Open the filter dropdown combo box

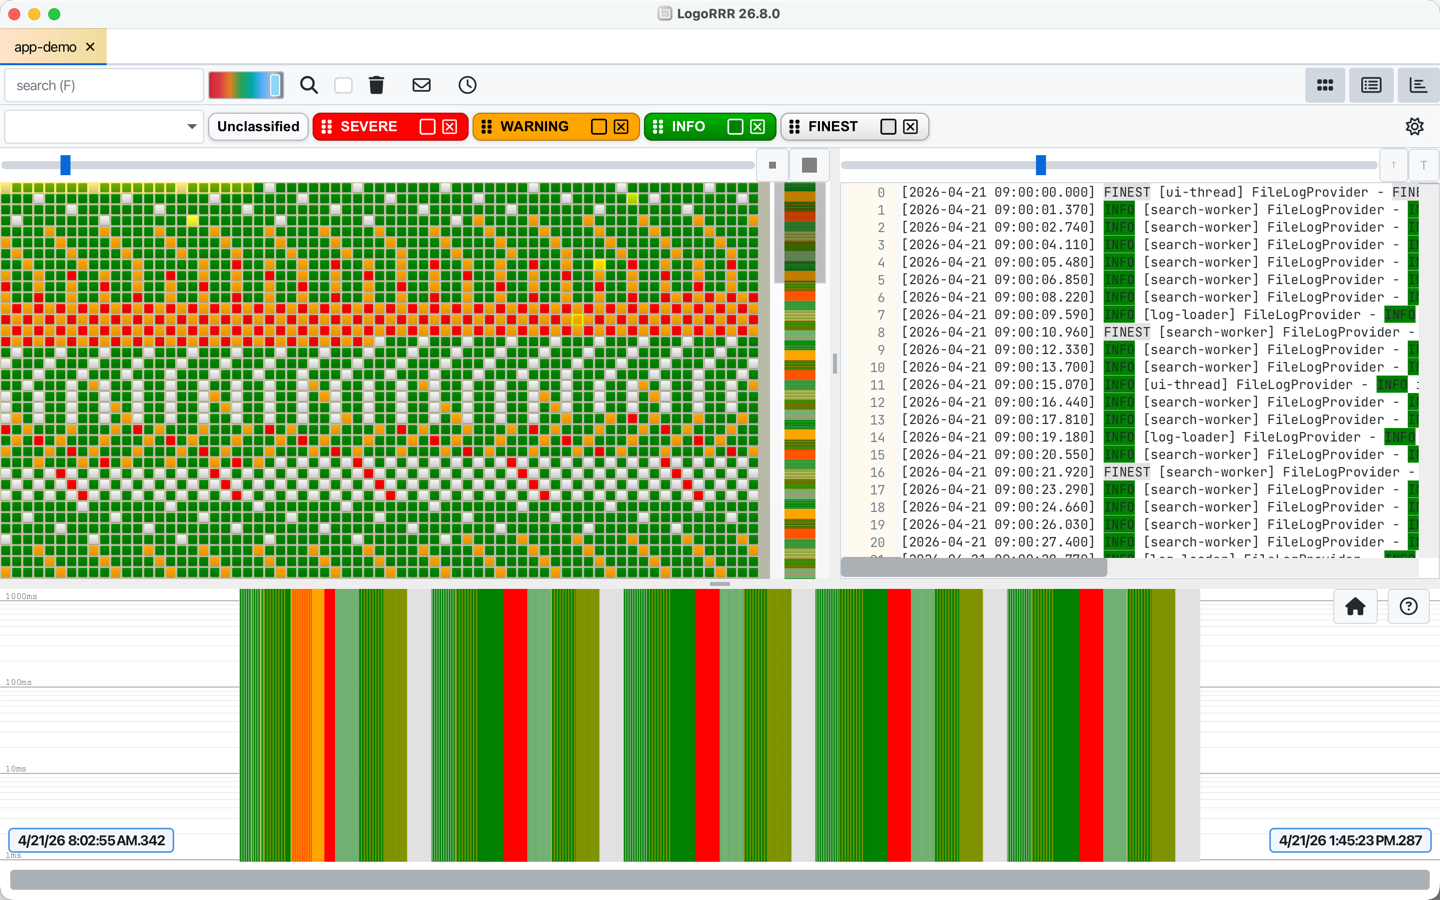[103, 127]
